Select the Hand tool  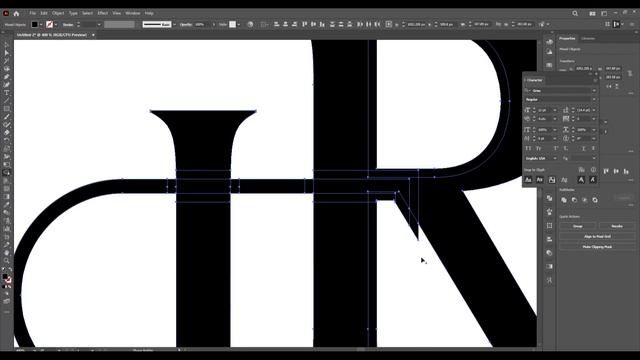click(x=7, y=253)
